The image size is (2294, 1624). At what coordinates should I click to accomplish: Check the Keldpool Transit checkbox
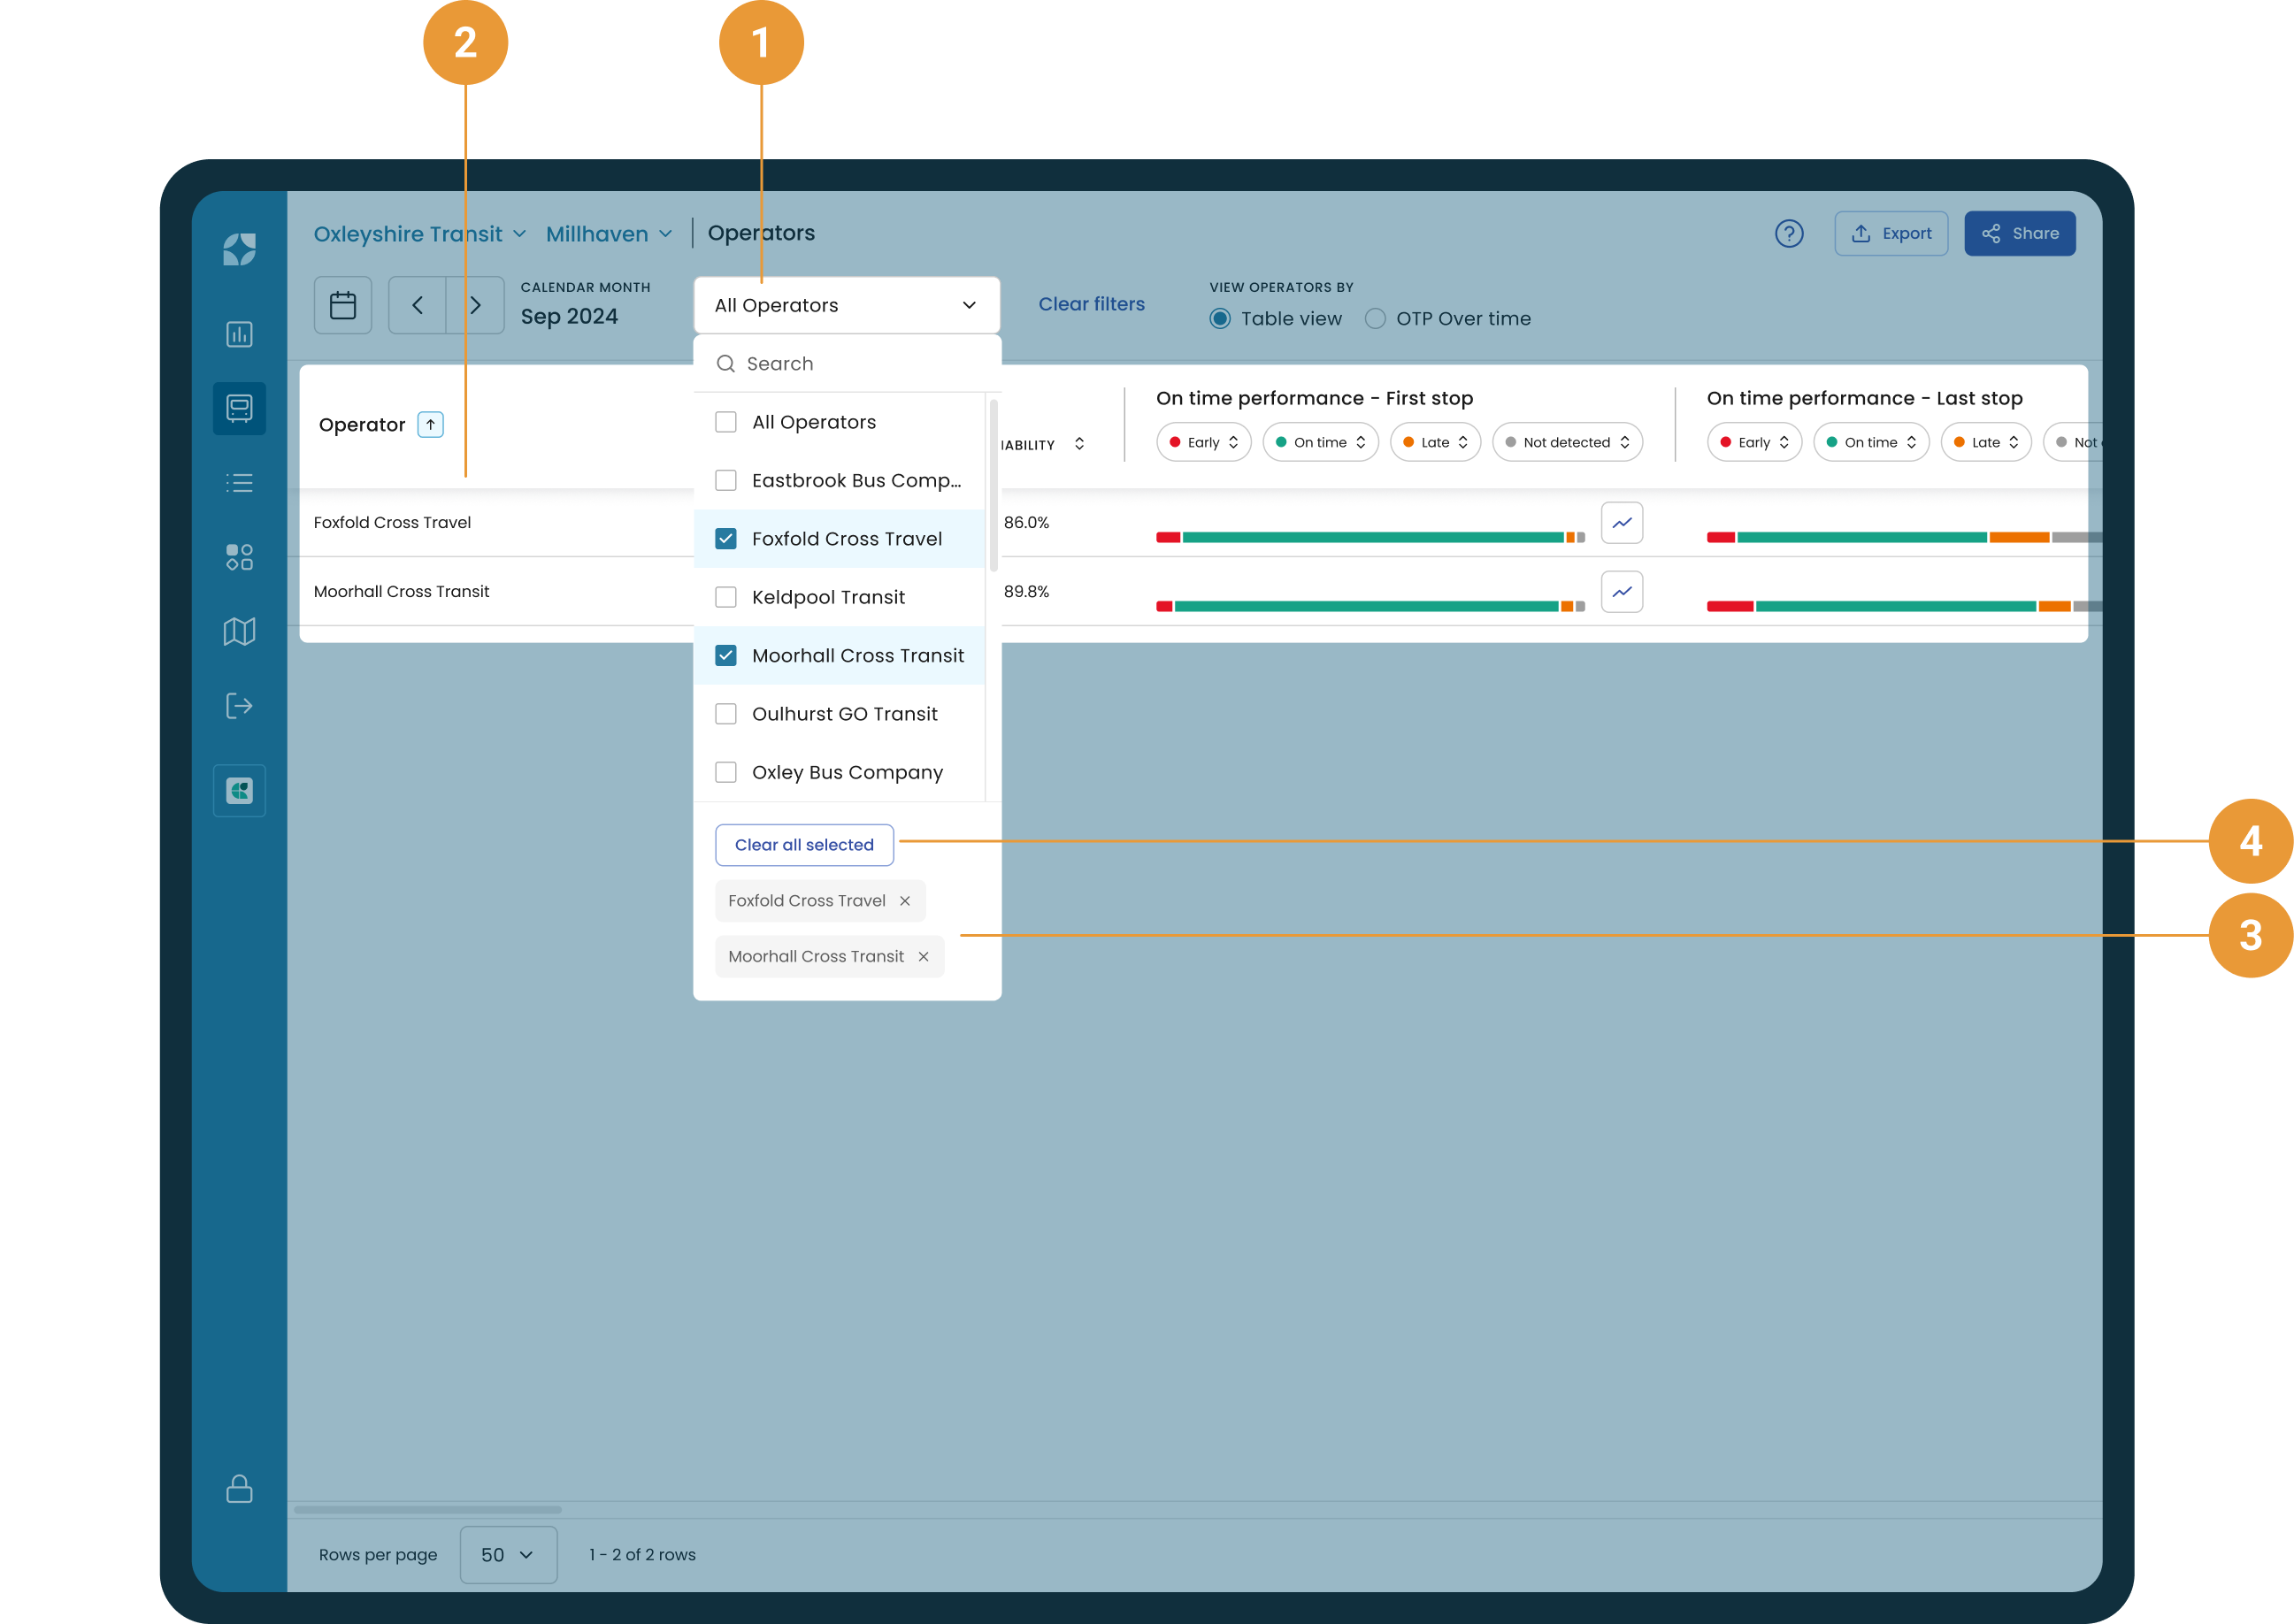(x=726, y=597)
